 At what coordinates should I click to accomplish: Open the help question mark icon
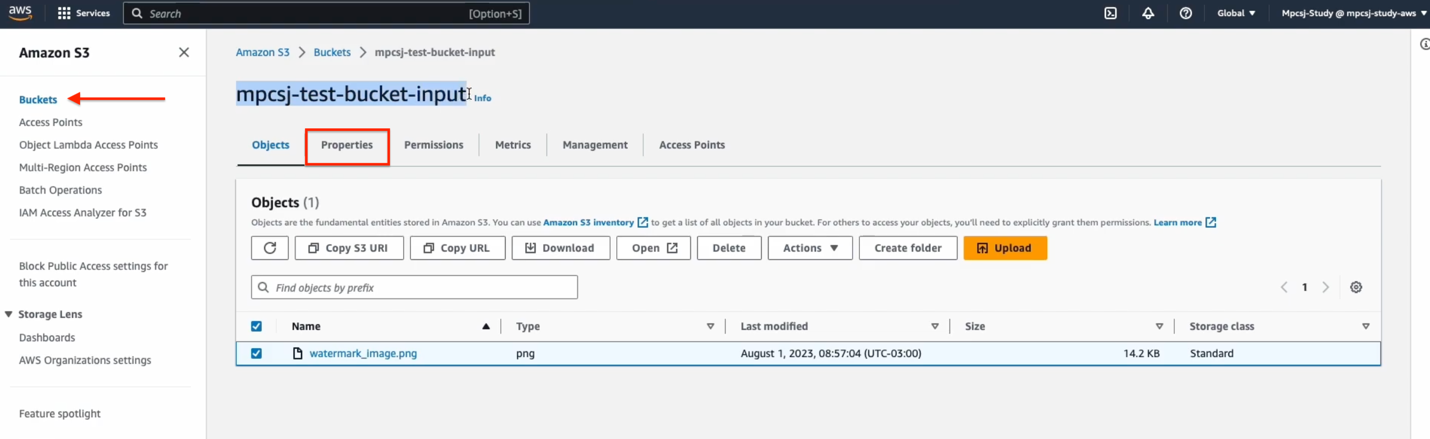coord(1185,13)
